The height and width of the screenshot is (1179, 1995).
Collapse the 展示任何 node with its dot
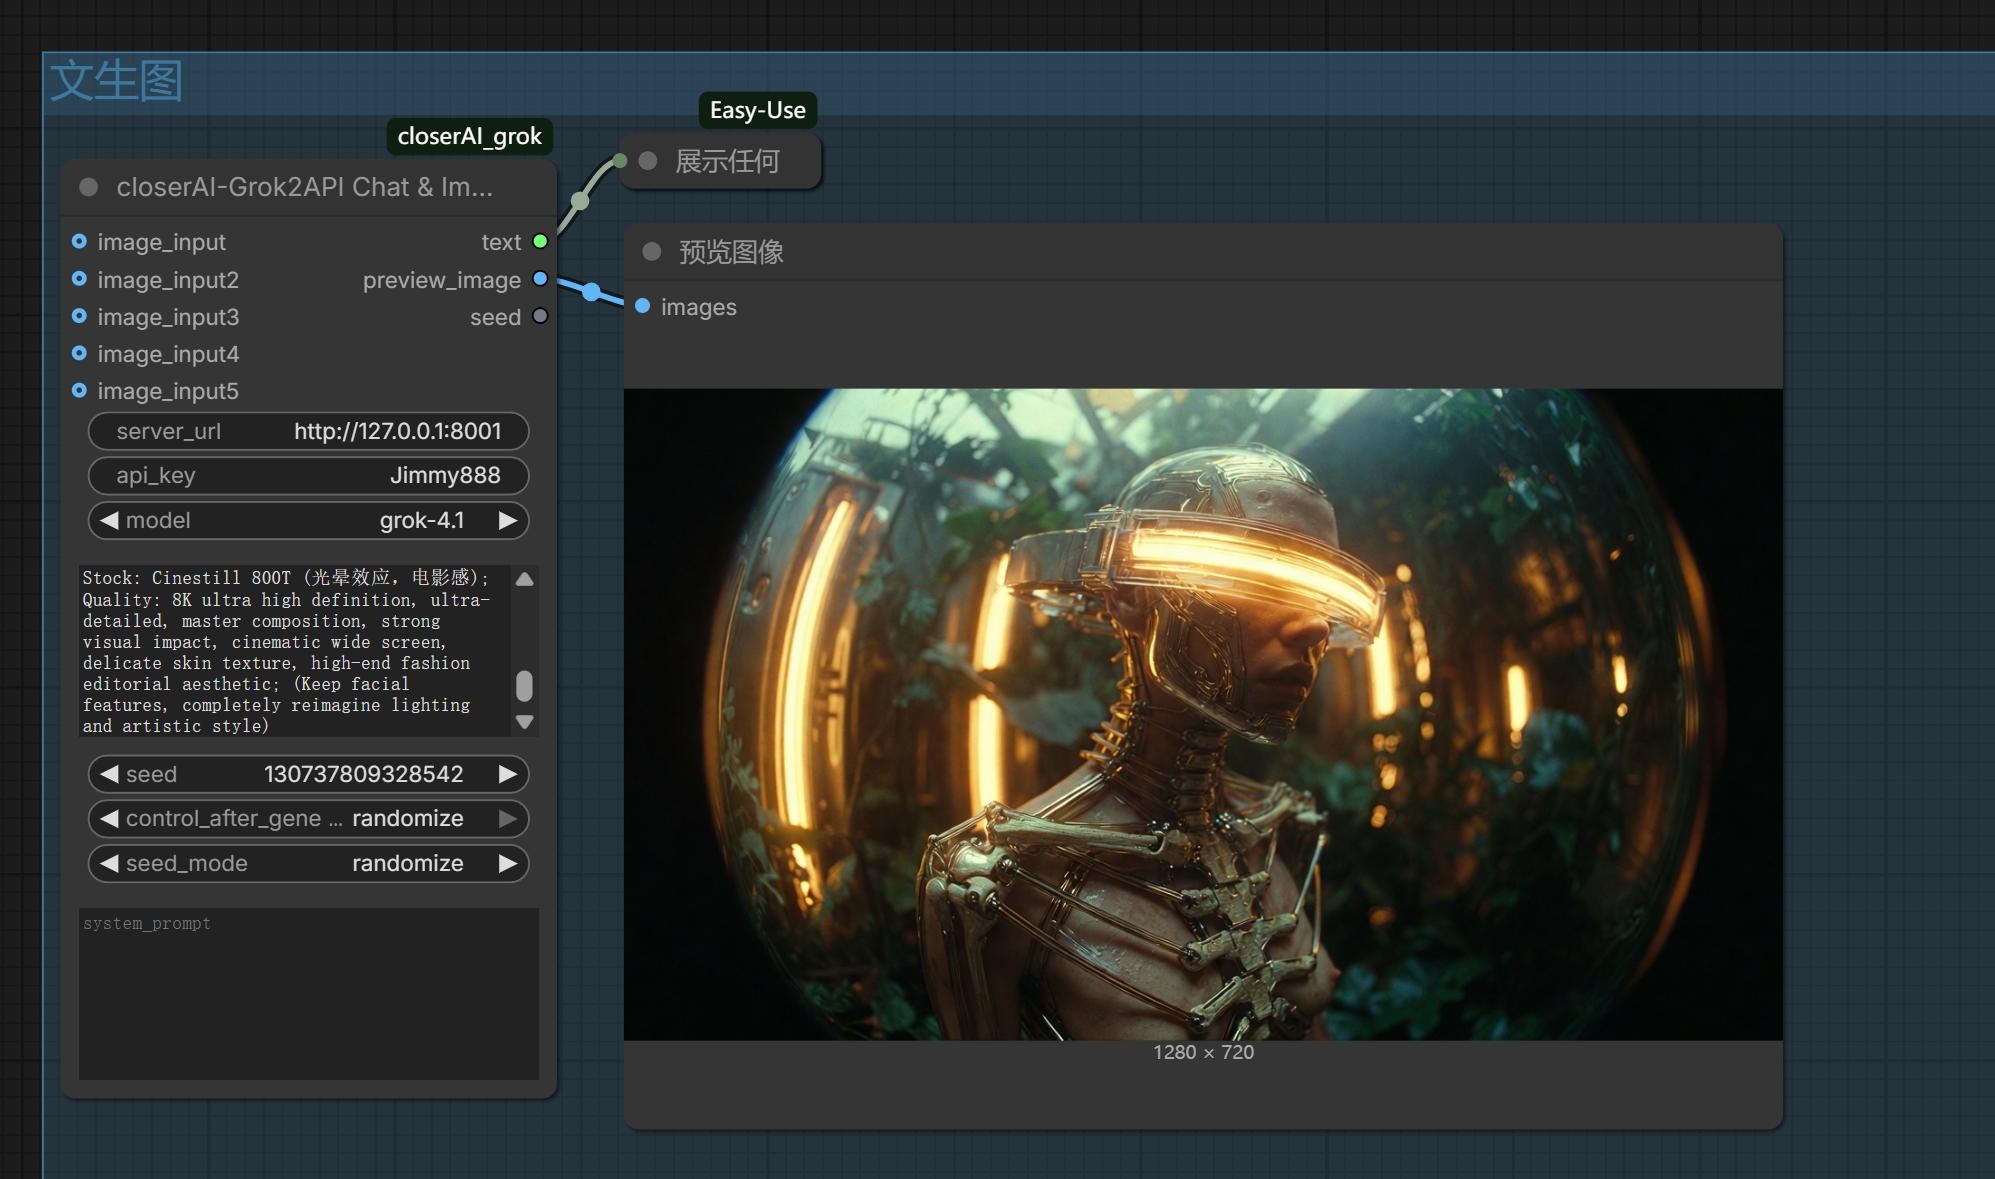pos(648,160)
